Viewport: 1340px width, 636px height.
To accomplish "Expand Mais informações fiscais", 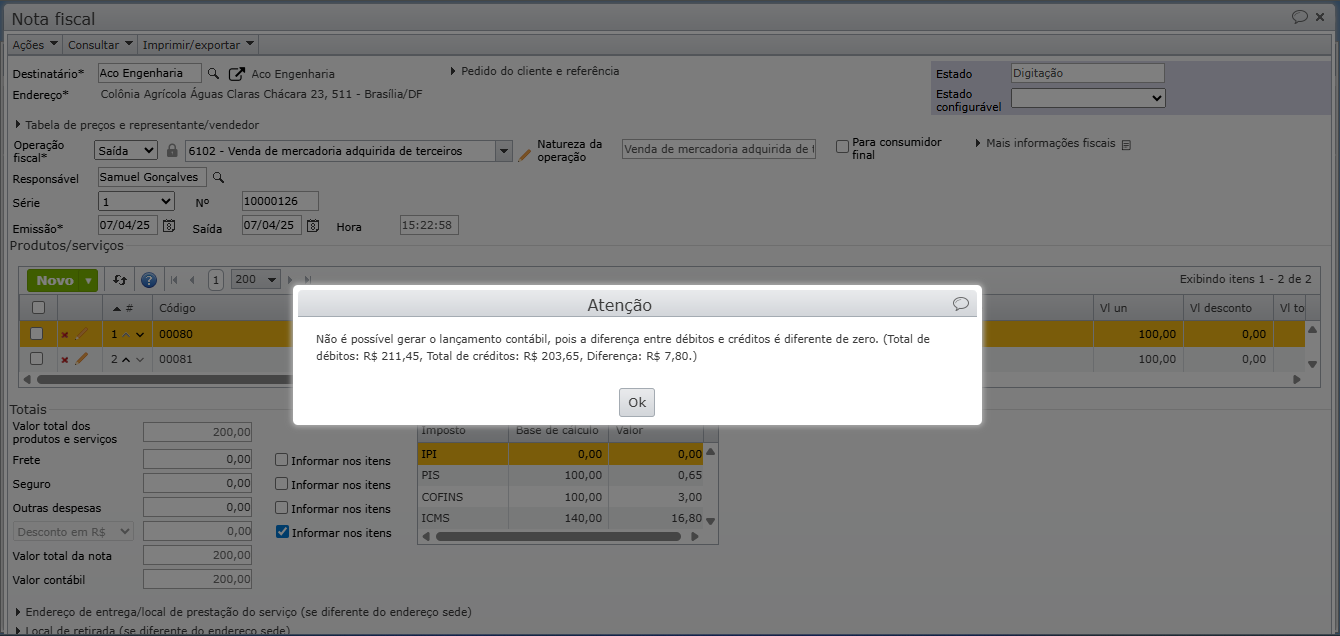I will pyautogui.click(x=1044, y=143).
